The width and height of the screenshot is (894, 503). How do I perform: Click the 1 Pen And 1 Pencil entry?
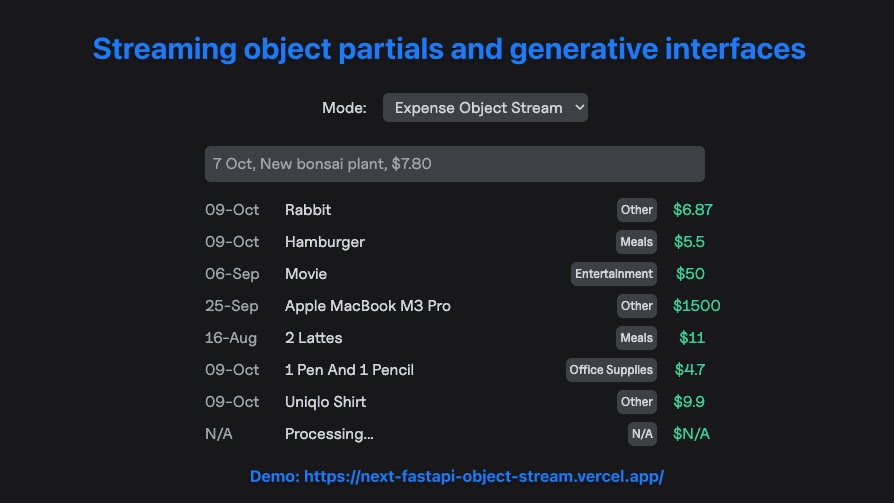pyautogui.click(x=349, y=370)
